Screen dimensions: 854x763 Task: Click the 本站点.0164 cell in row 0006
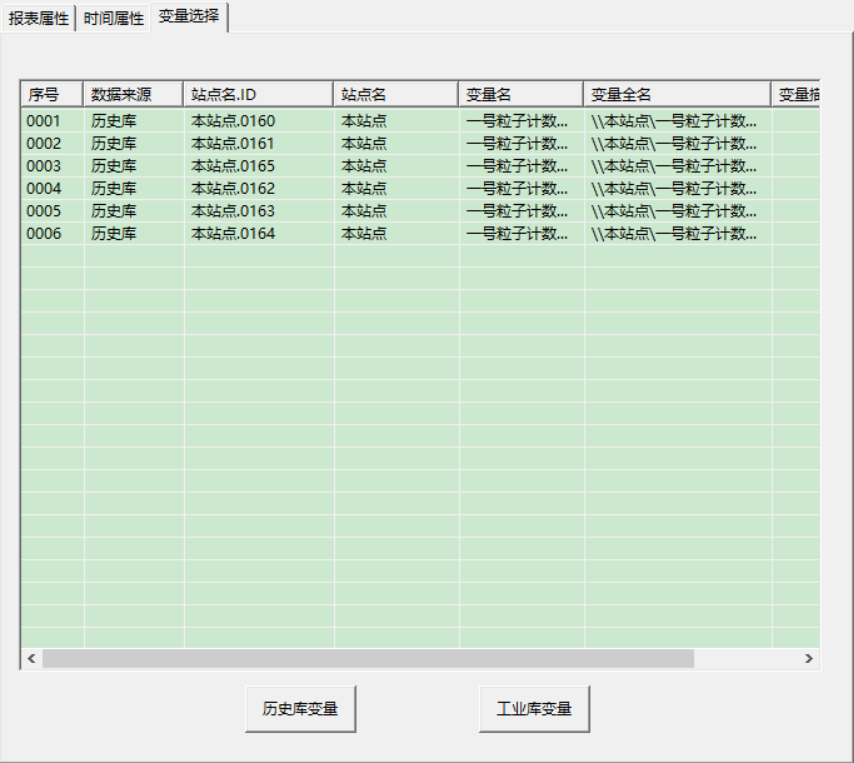[233, 234]
